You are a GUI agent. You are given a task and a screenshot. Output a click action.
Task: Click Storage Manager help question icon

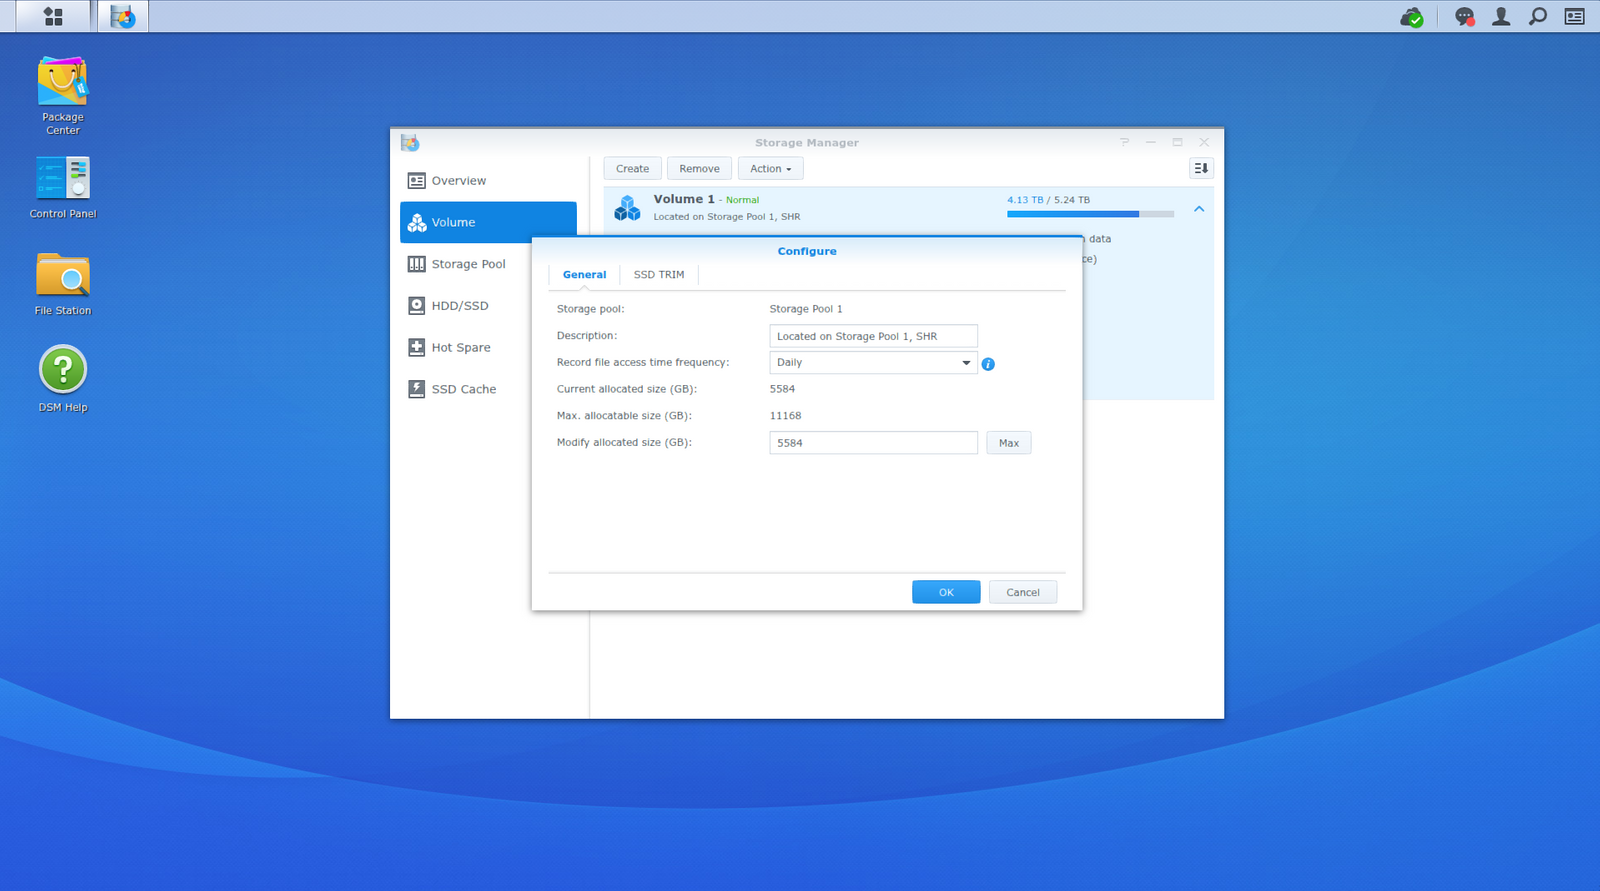pos(1125,142)
